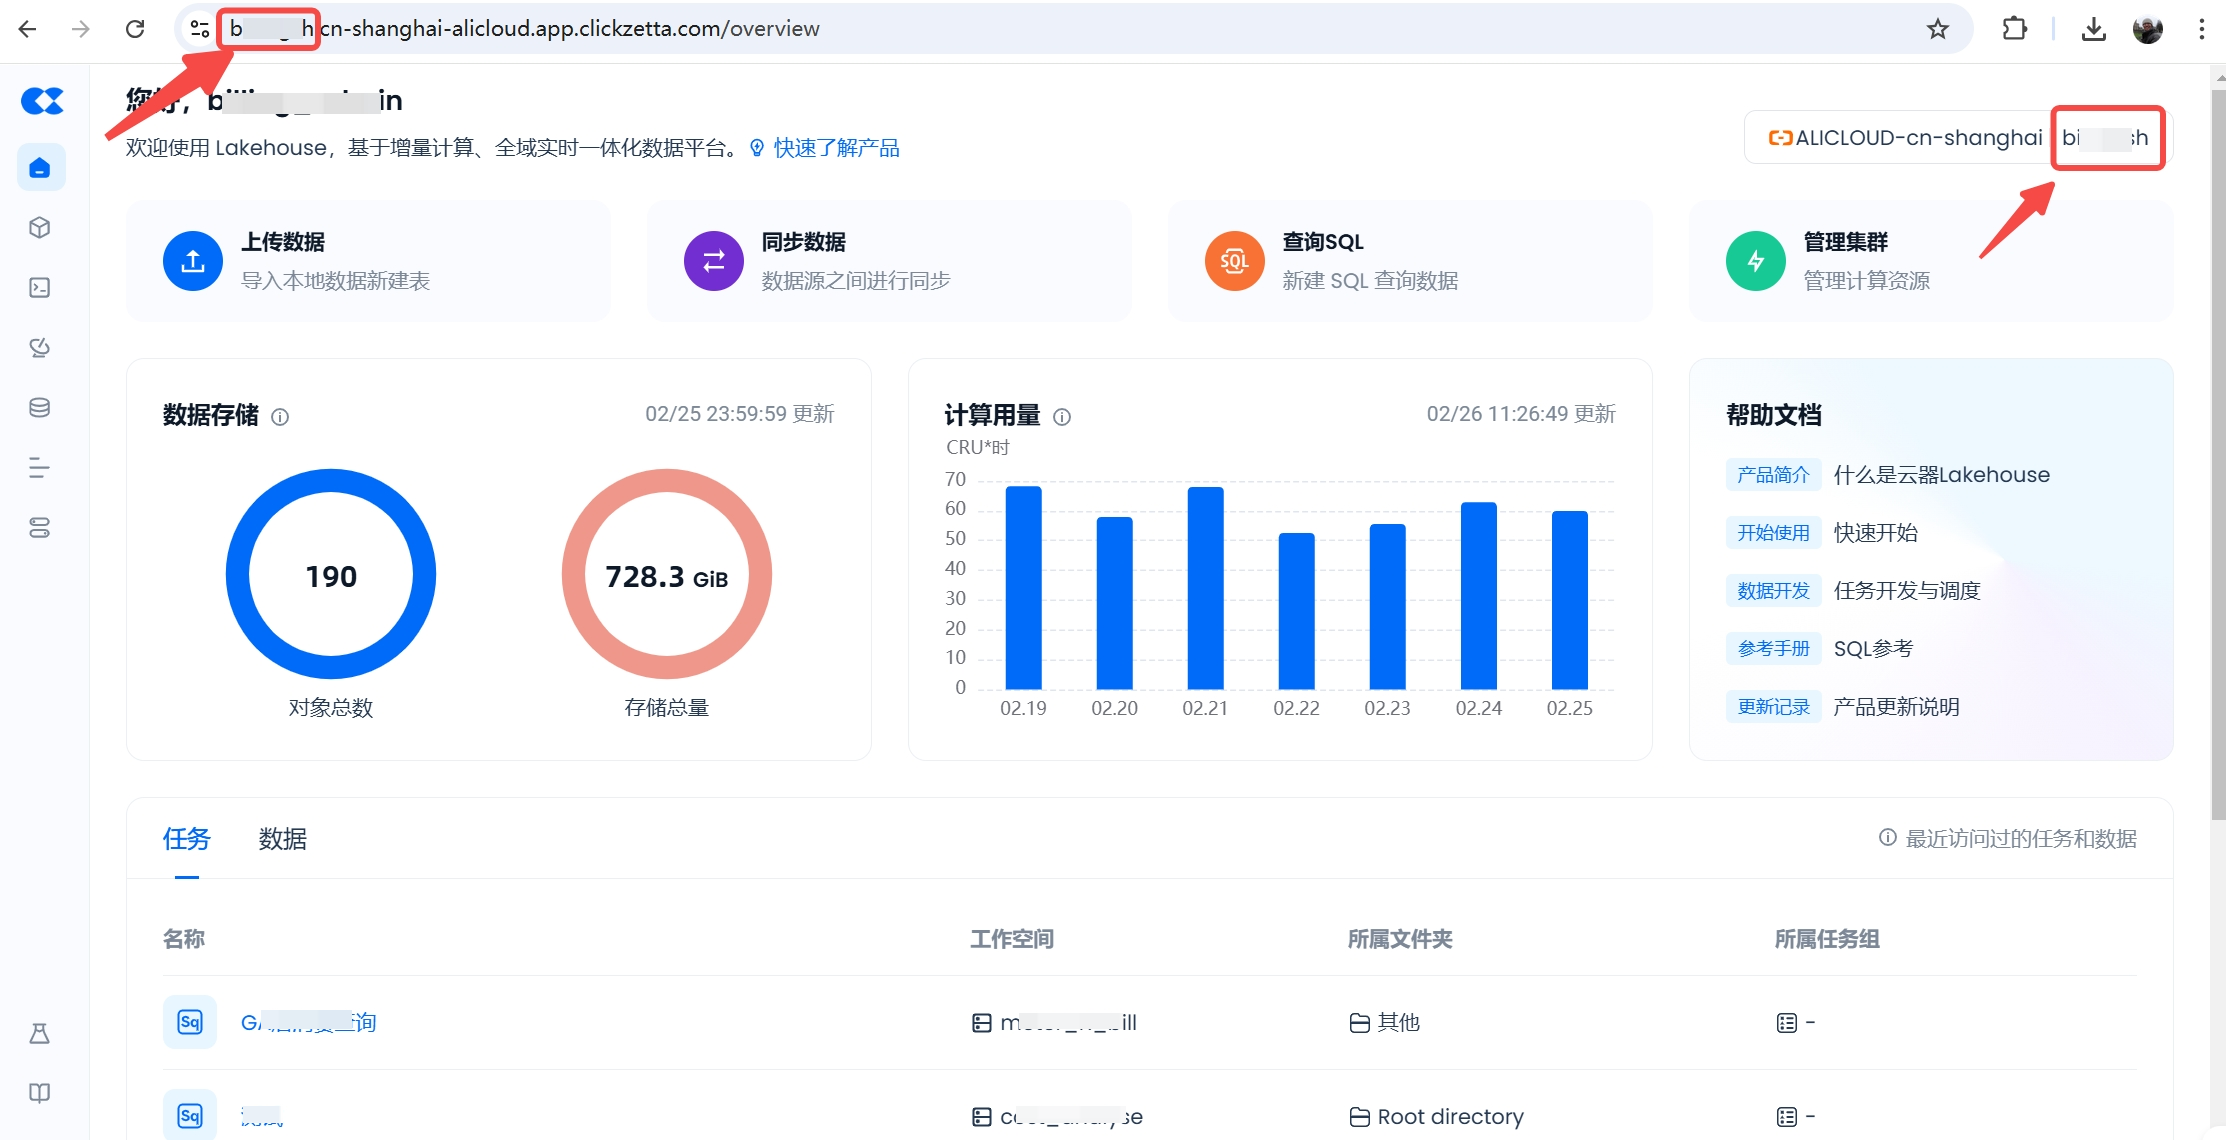This screenshot has height=1140, width=2226.
Task: Click the 02.21 bar in usage chart
Action: [x=1205, y=588]
